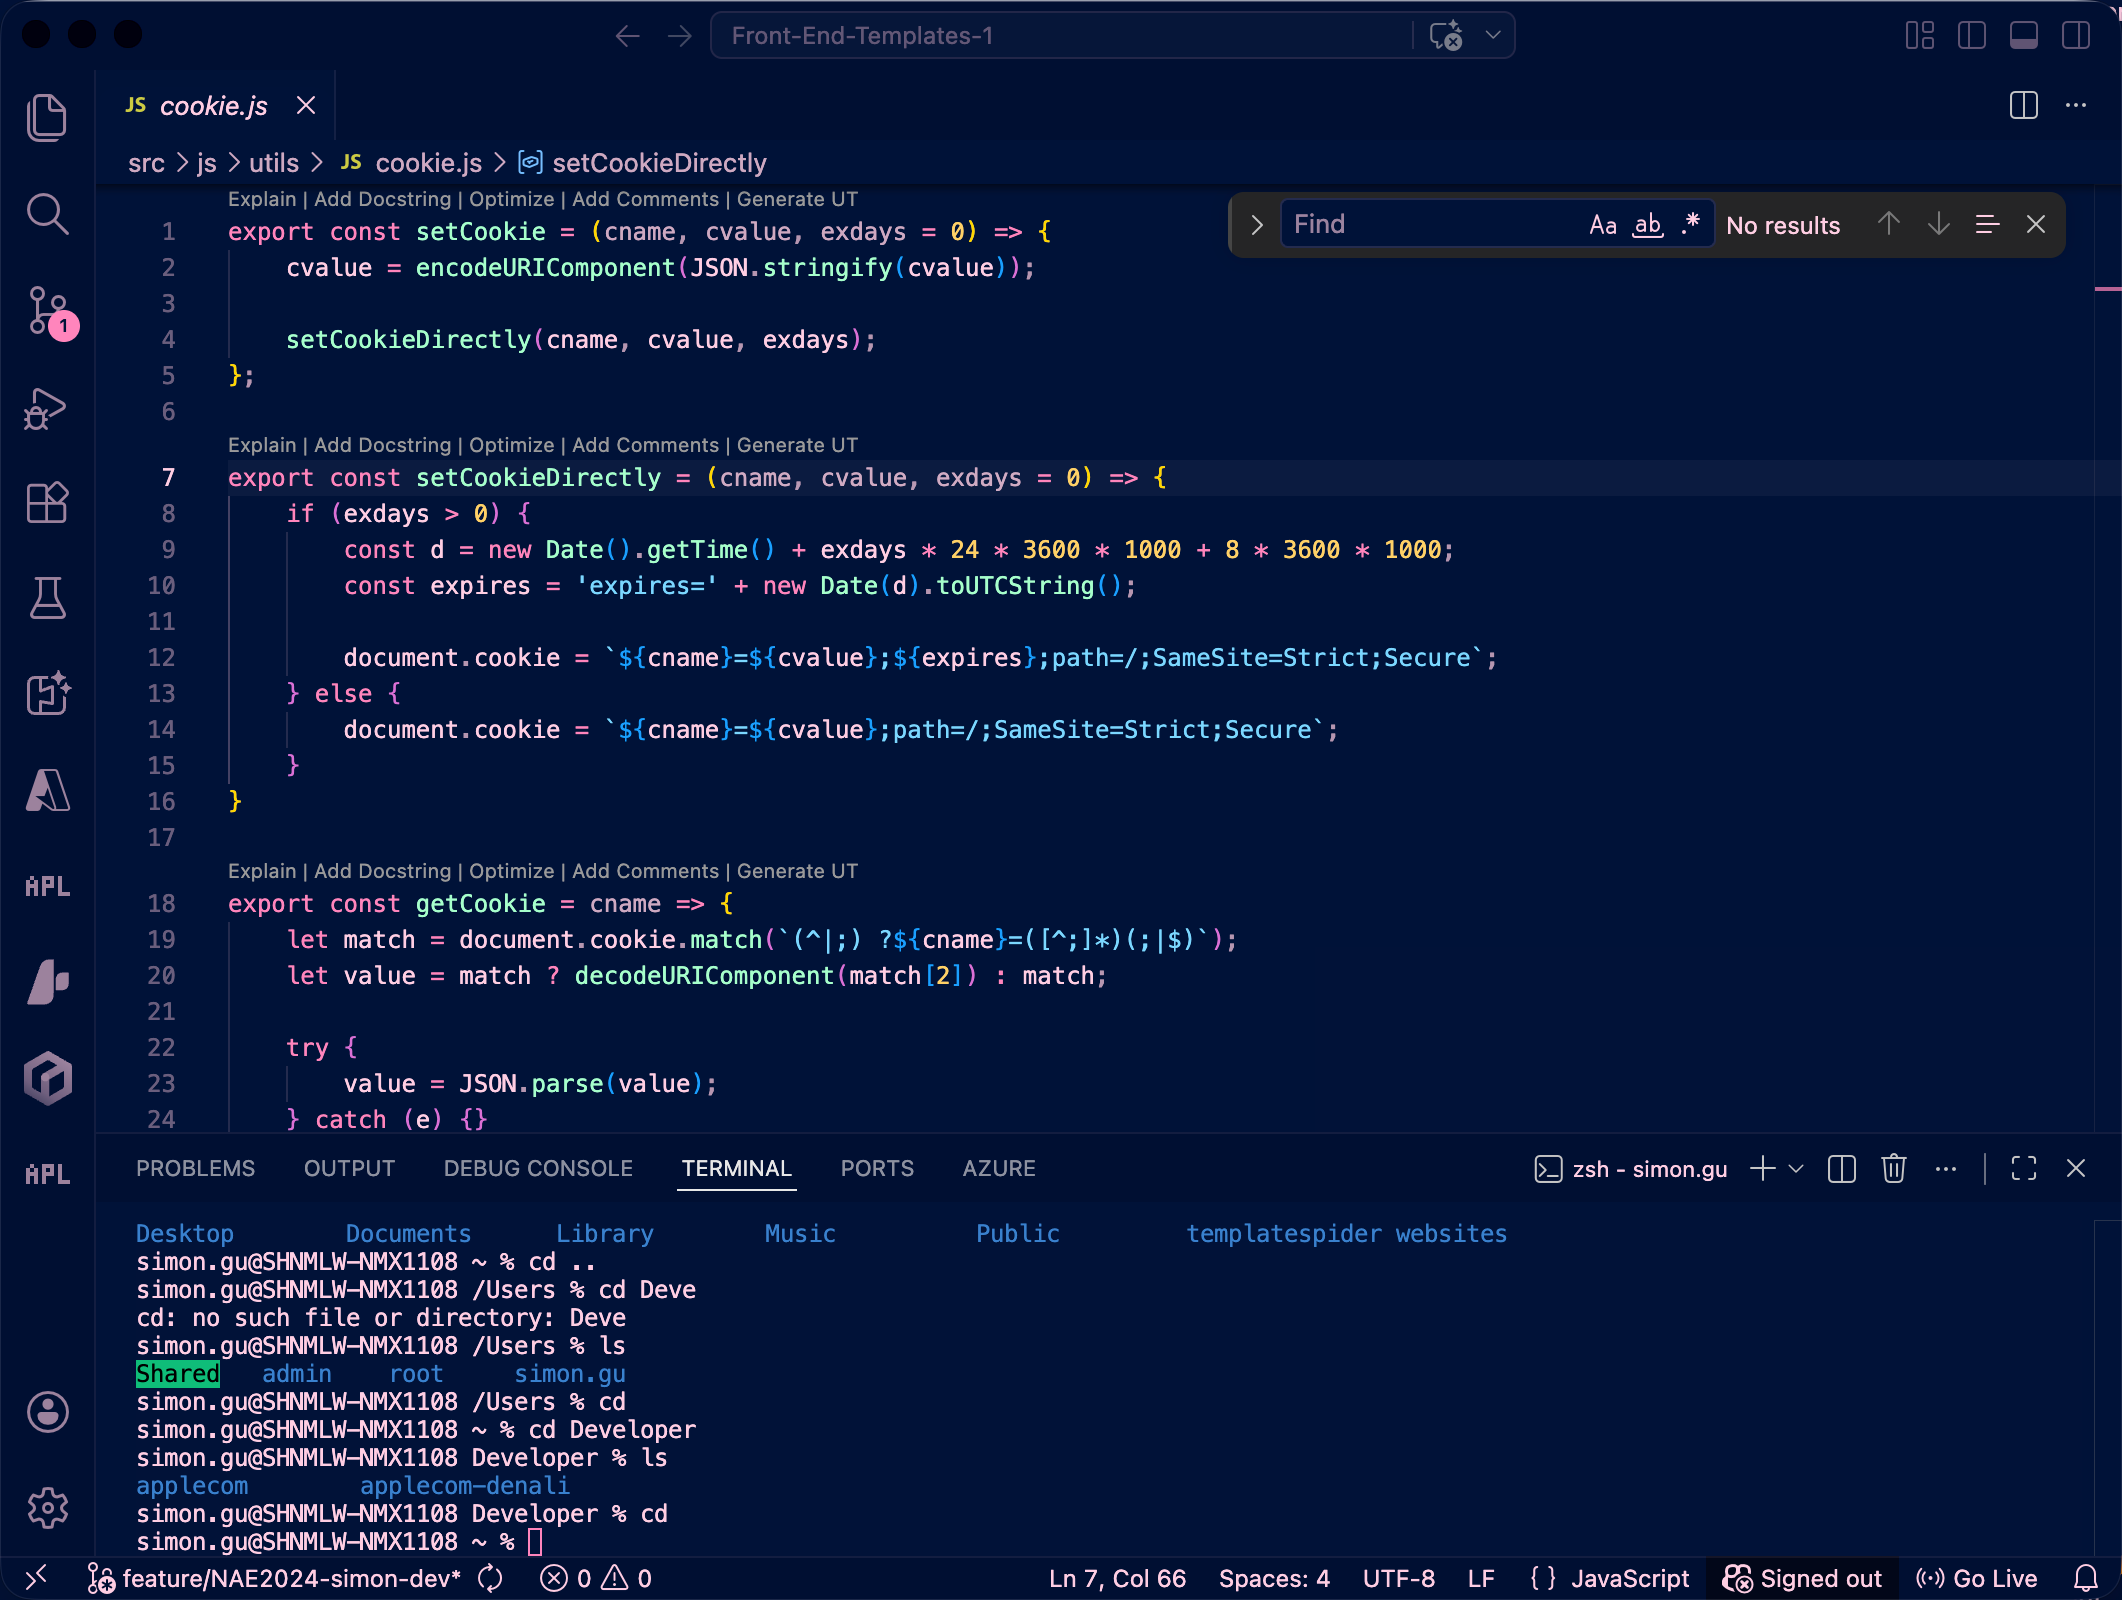The width and height of the screenshot is (2122, 1600).
Task: Open the Explorer file view
Action: pos(47,117)
